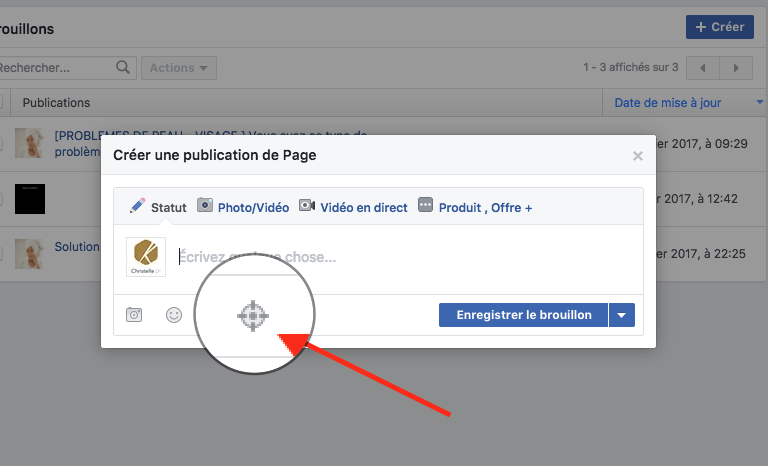Check the box for the black thumbnail draft
This screenshot has width=768, height=466.
2,199
